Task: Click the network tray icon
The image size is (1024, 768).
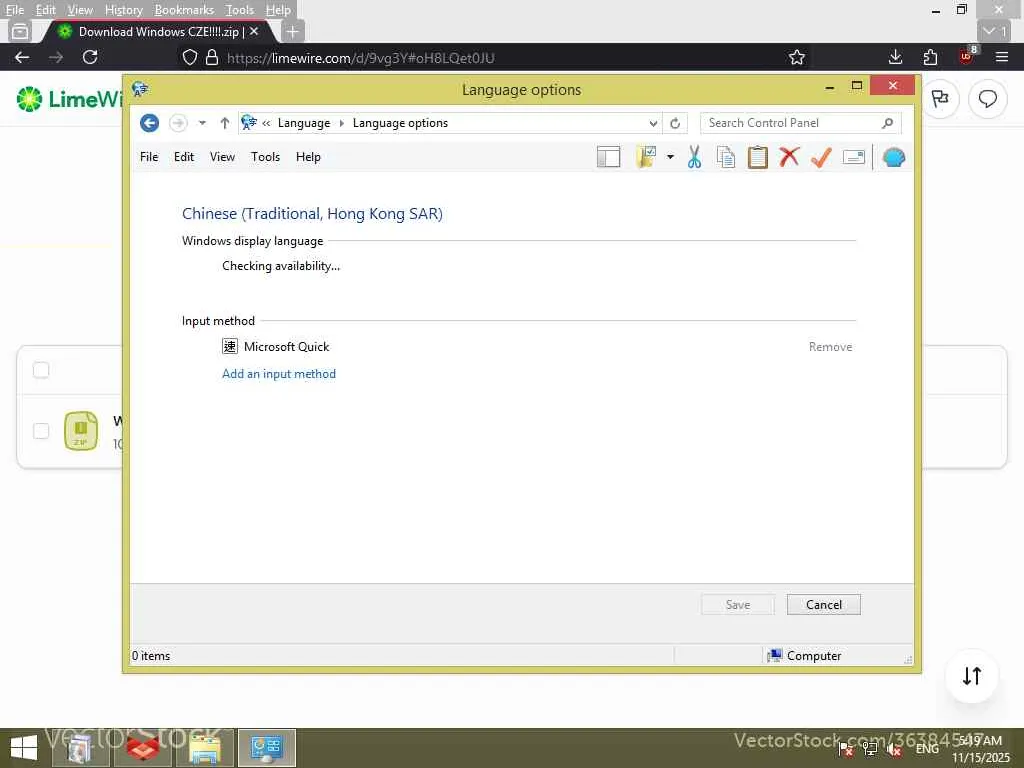Action: coord(870,750)
